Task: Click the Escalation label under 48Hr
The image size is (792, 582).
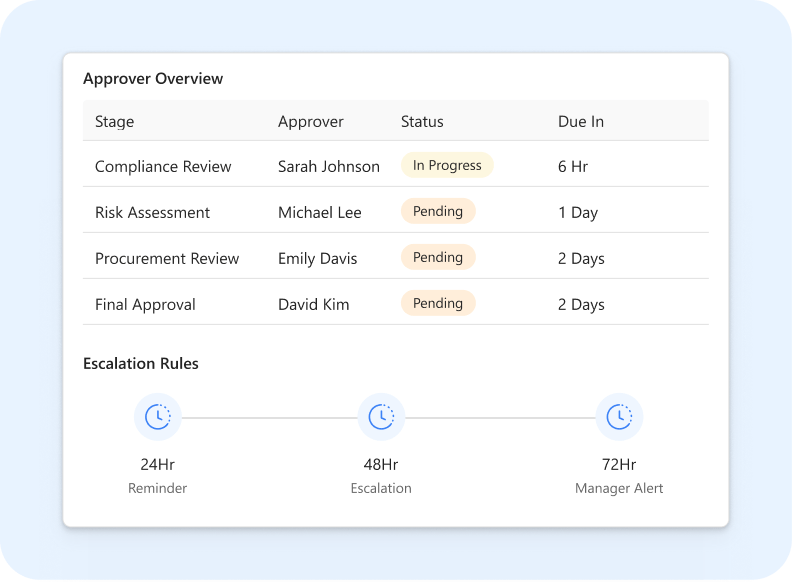Action: click(x=381, y=488)
